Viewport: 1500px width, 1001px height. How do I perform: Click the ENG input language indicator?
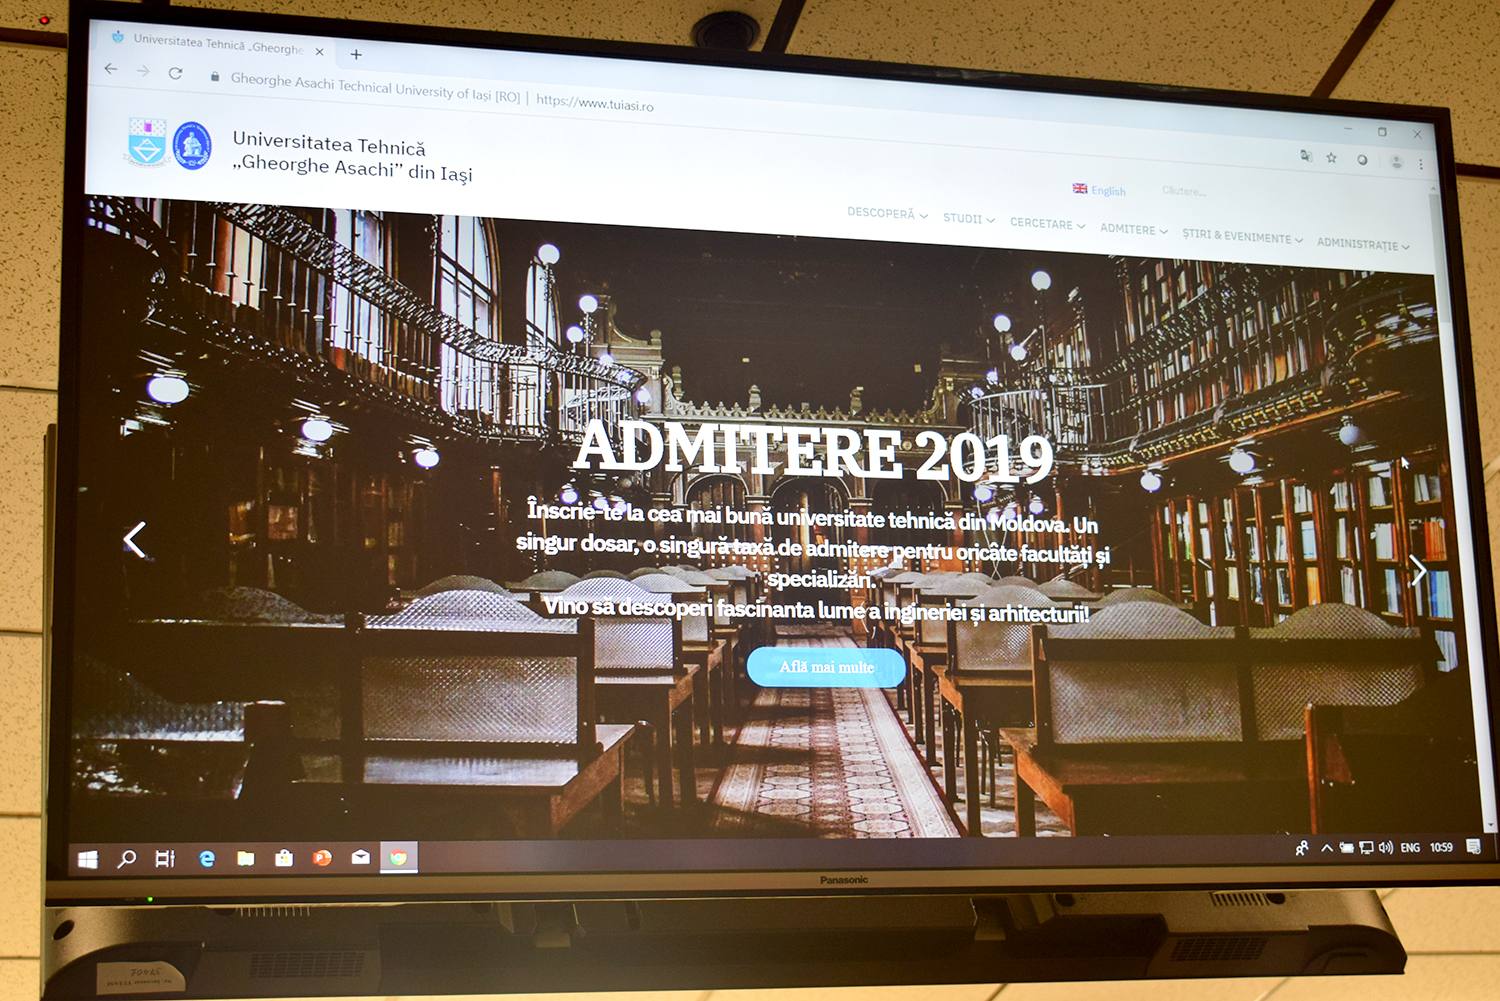[x=1410, y=848]
